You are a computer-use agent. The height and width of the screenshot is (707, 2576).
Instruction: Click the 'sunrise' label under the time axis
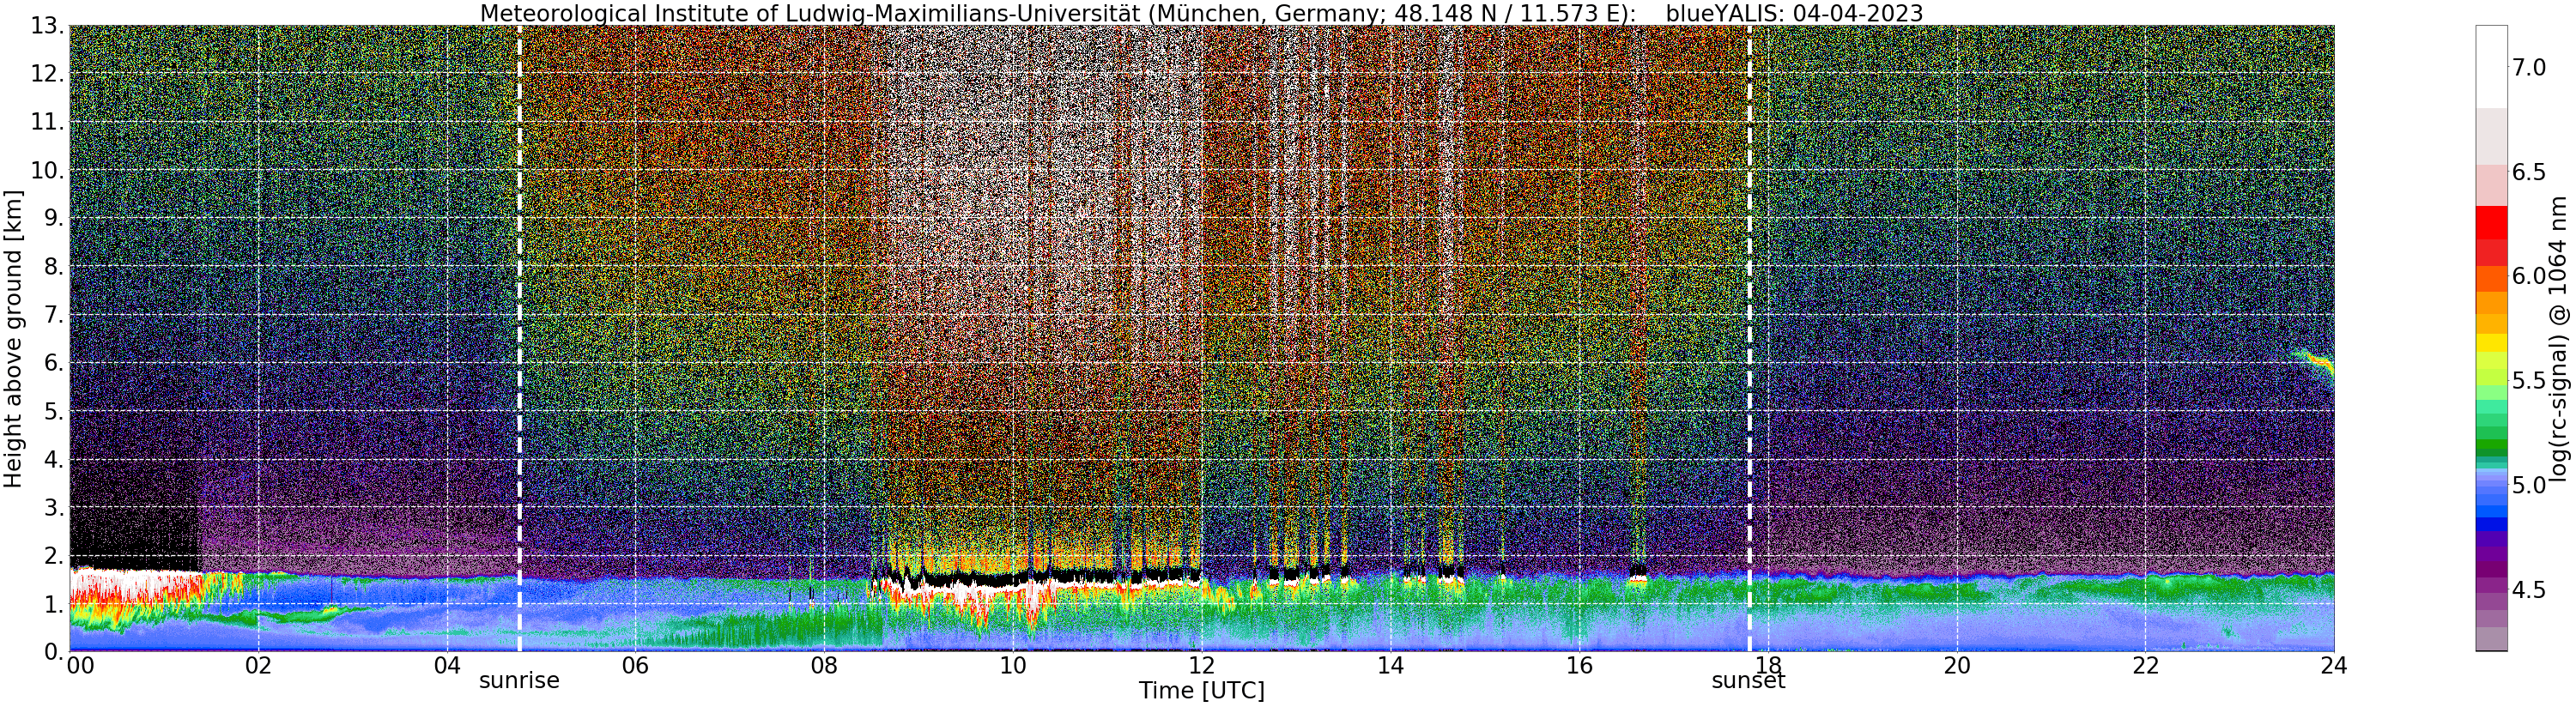coord(519,681)
